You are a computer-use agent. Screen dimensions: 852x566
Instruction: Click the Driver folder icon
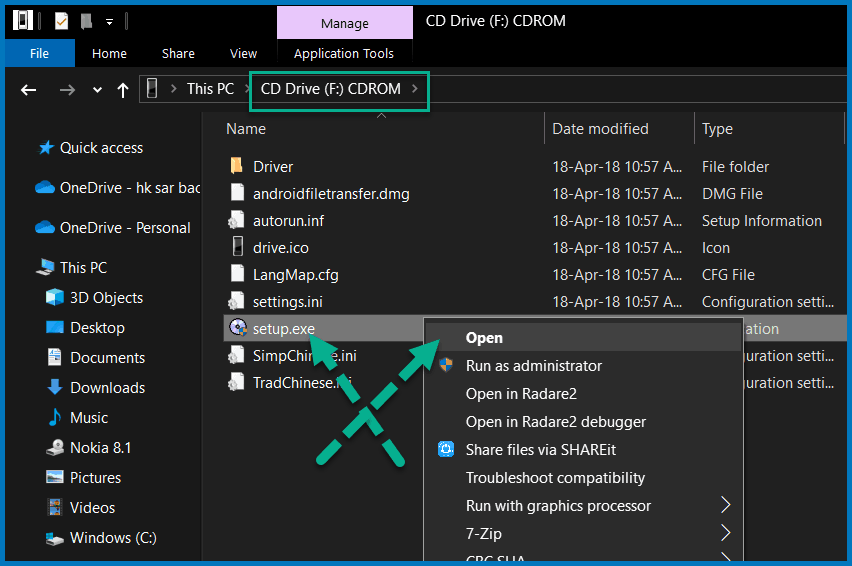click(x=236, y=166)
